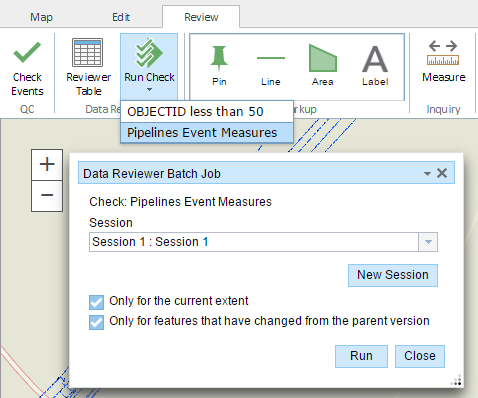Open the Session dropdown list
The image size is (478, 398).
[x=428, y=242]
